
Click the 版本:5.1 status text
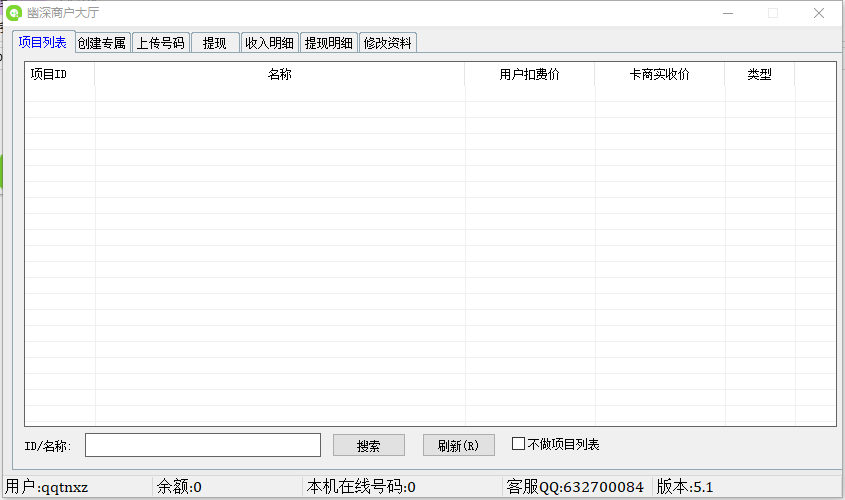coord(685,487)
